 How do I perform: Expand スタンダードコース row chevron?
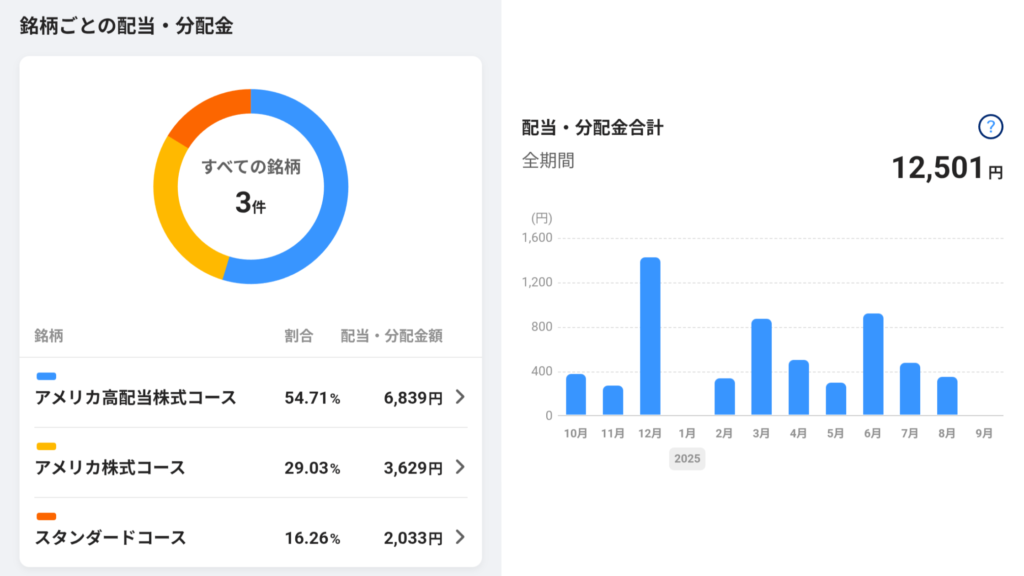460,537
